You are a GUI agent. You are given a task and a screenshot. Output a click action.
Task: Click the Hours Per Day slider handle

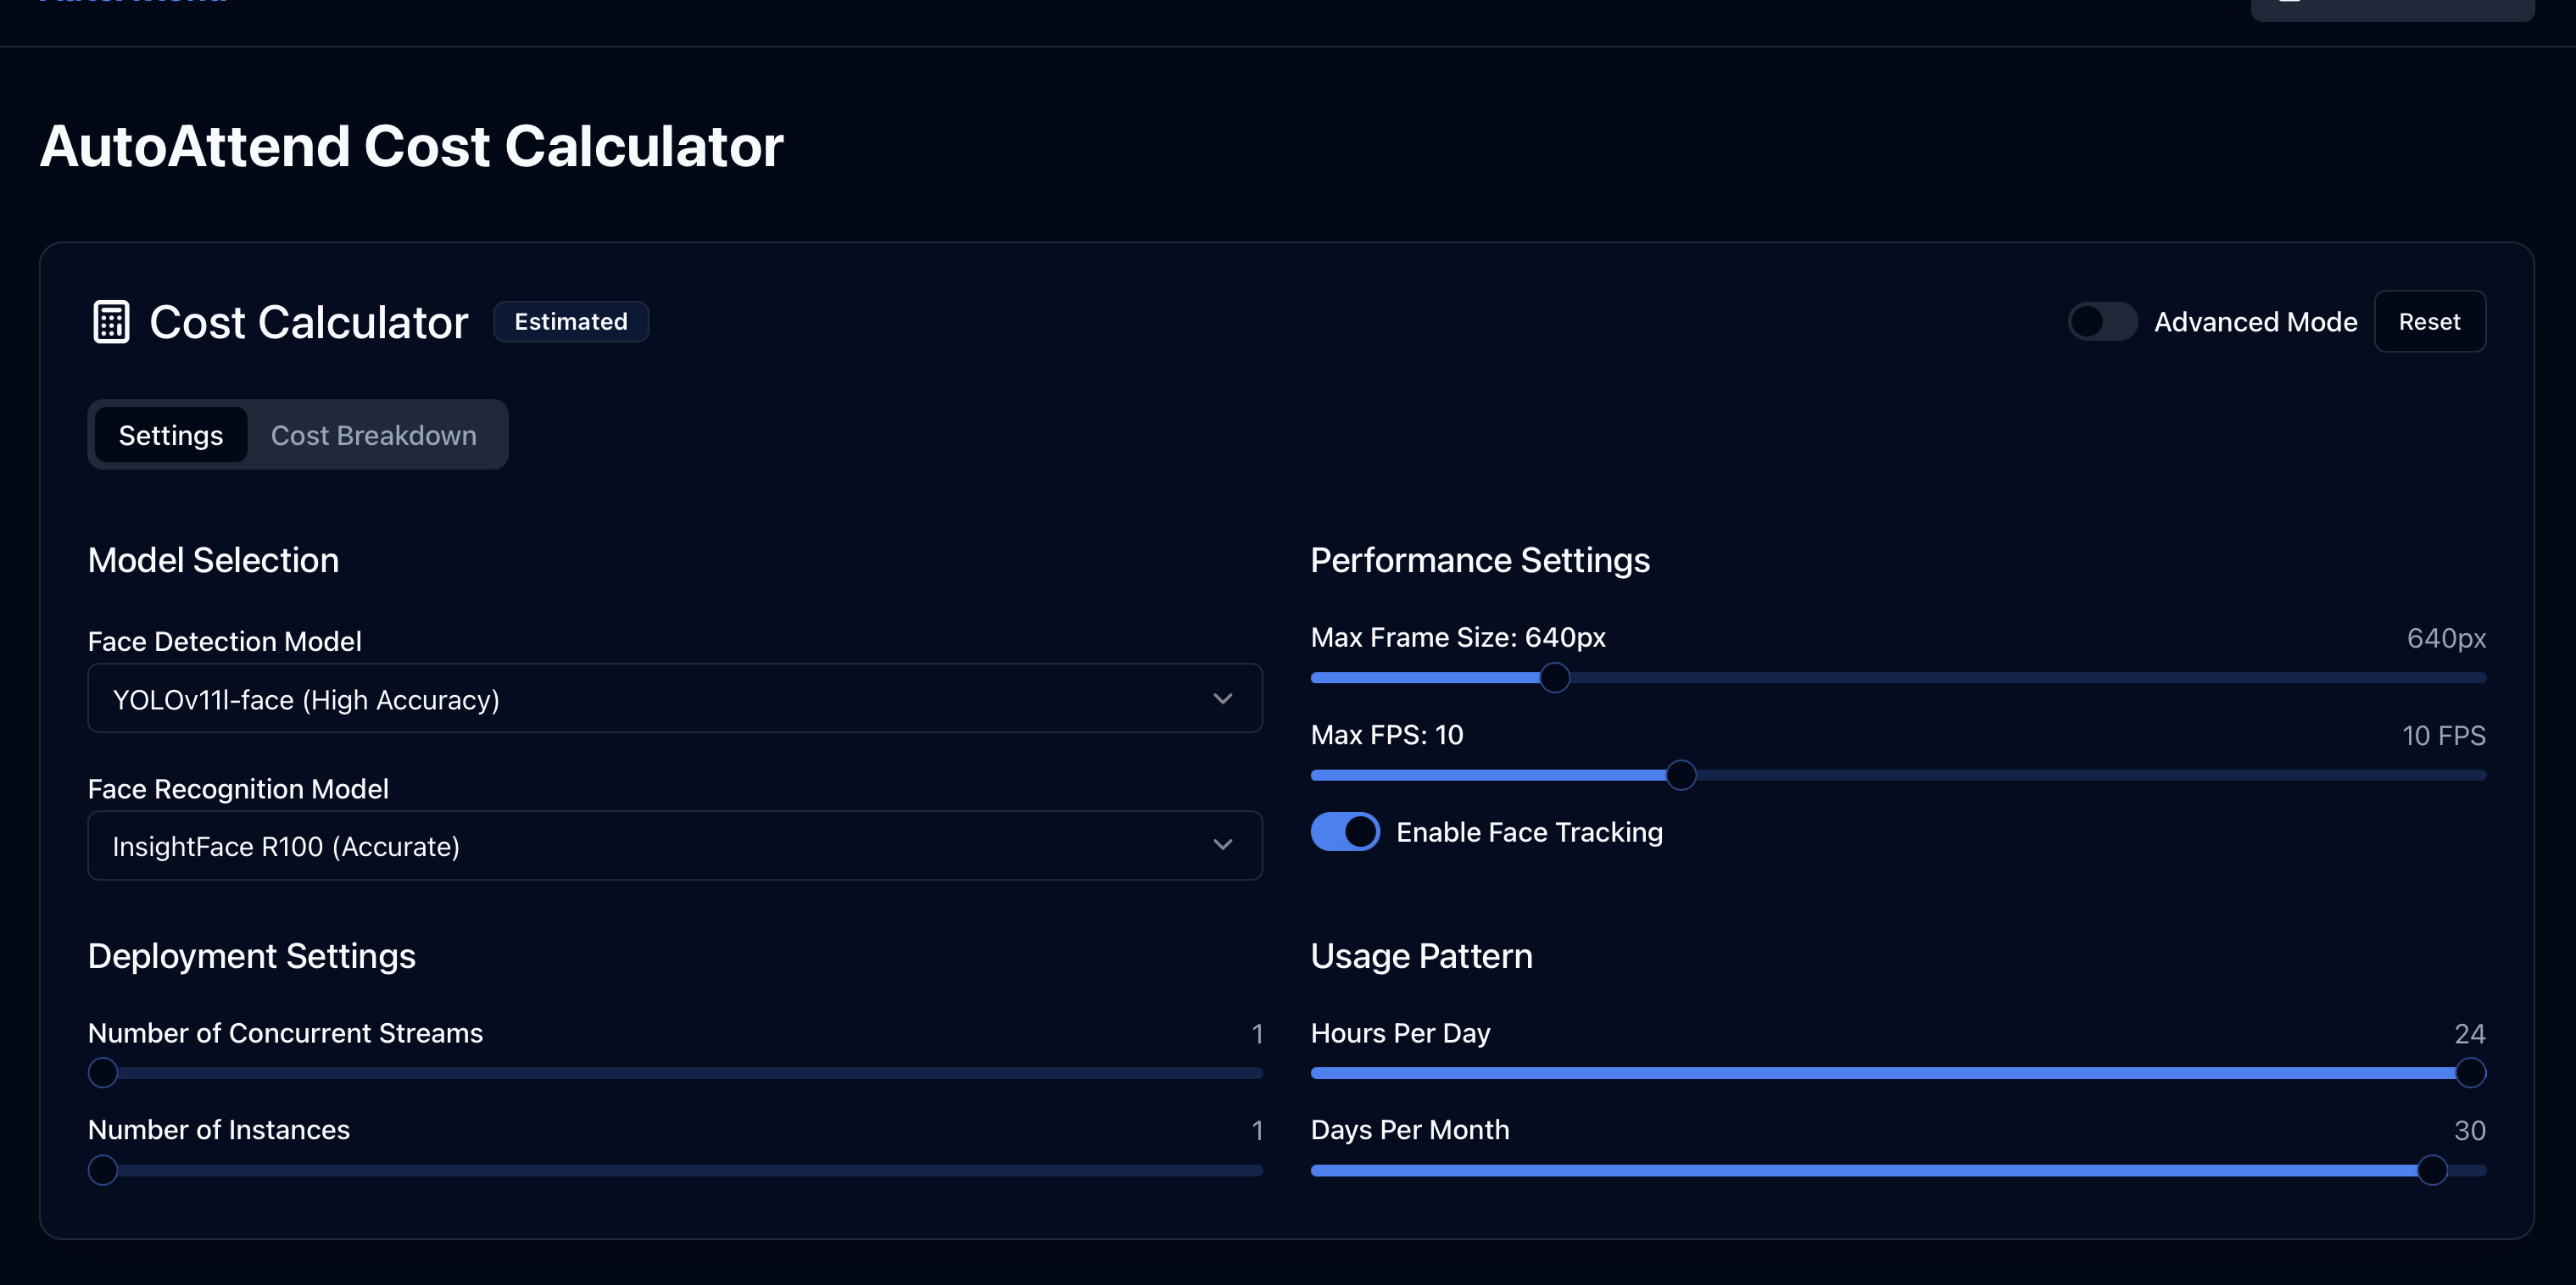2471,1072
